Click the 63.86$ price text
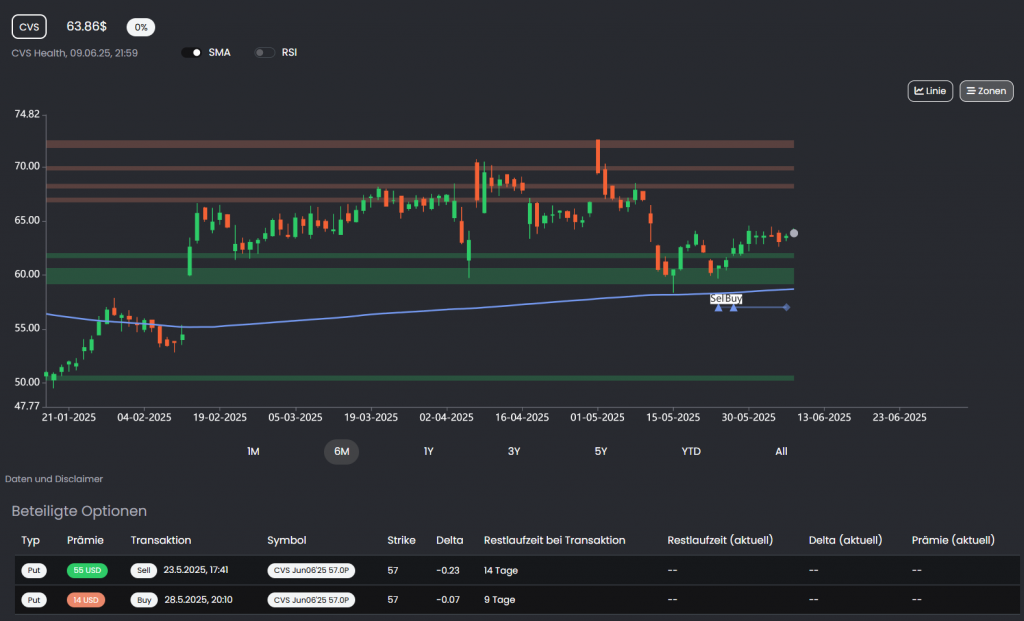This screenshot has height=621, width=1024. click(86, 26)
